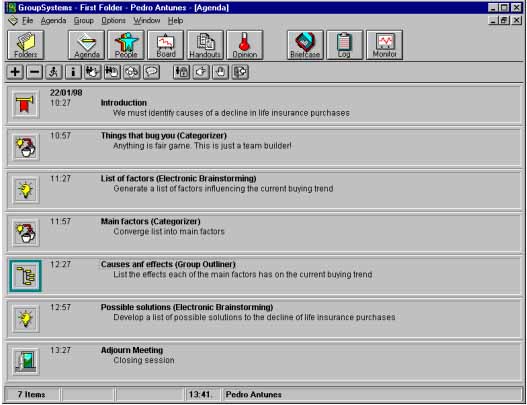
Task: Click the pointing-hand toolbar button
Action: [201, 72]
